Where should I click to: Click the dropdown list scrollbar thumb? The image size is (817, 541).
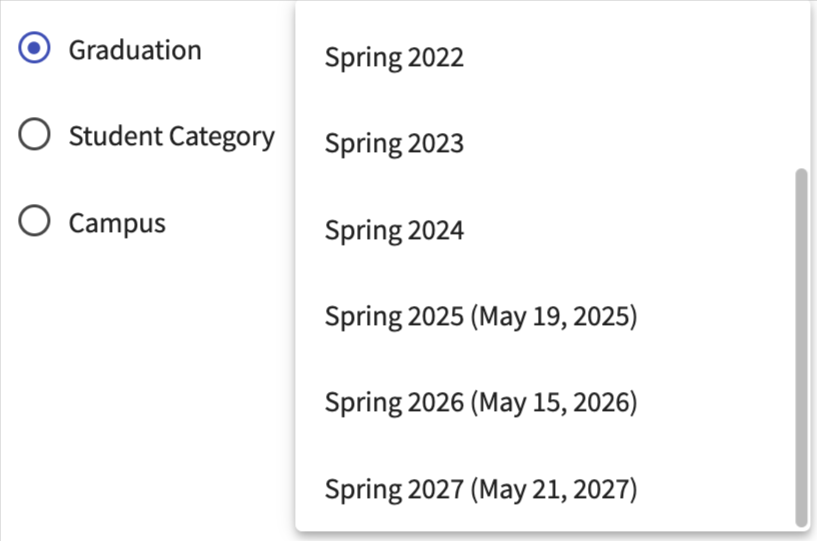pyautogui.click(x=800, y=346)
